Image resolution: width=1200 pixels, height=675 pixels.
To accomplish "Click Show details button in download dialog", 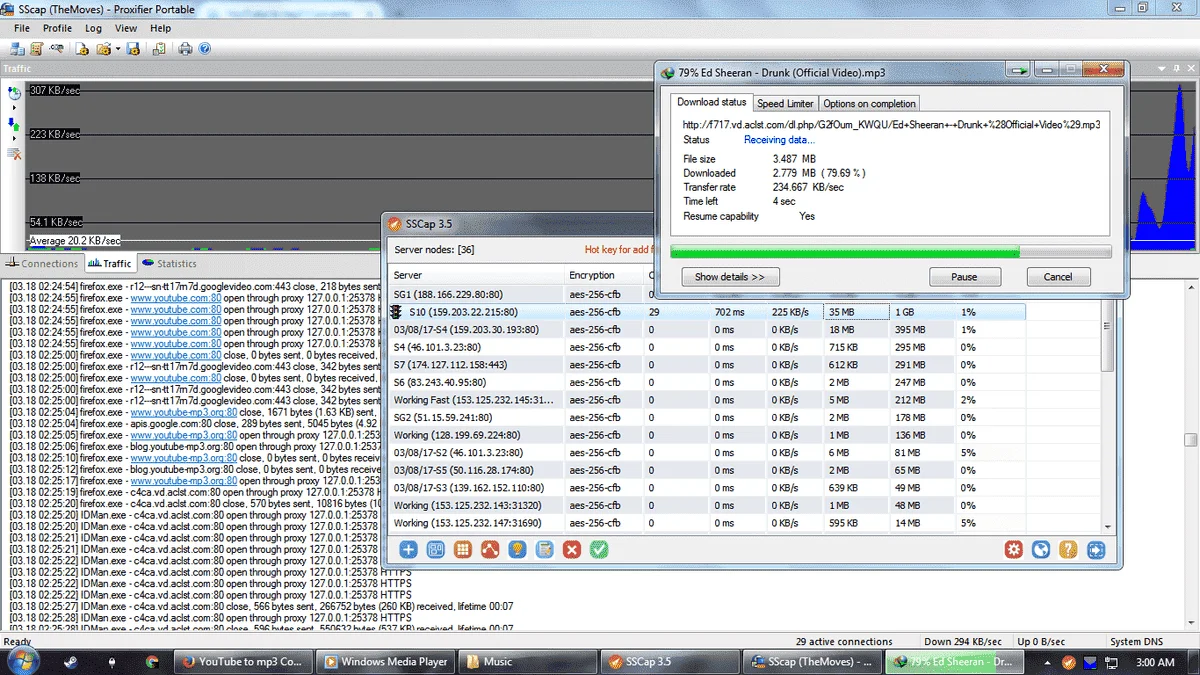I will click(x=730, y=277).
